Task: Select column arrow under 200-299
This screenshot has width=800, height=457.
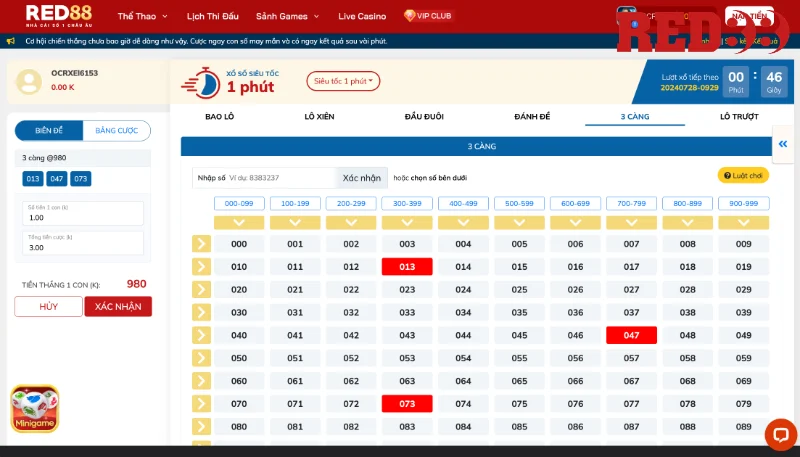Action: click(351, 222)
